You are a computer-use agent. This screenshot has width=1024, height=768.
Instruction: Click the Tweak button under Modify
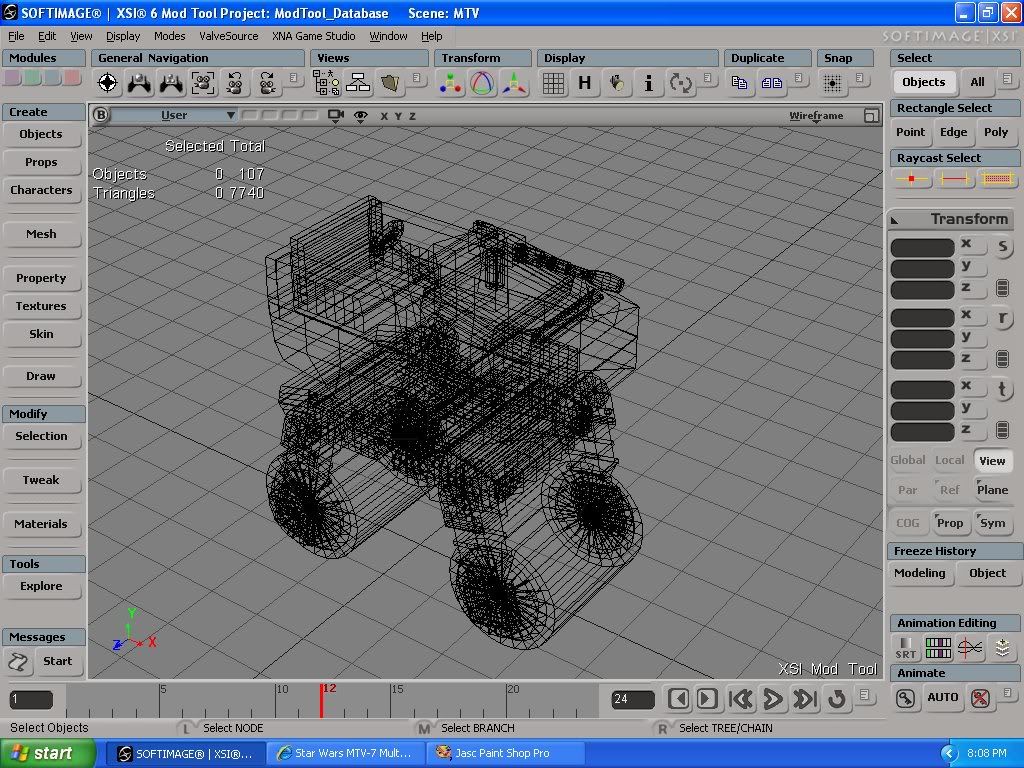click(41, 480)
